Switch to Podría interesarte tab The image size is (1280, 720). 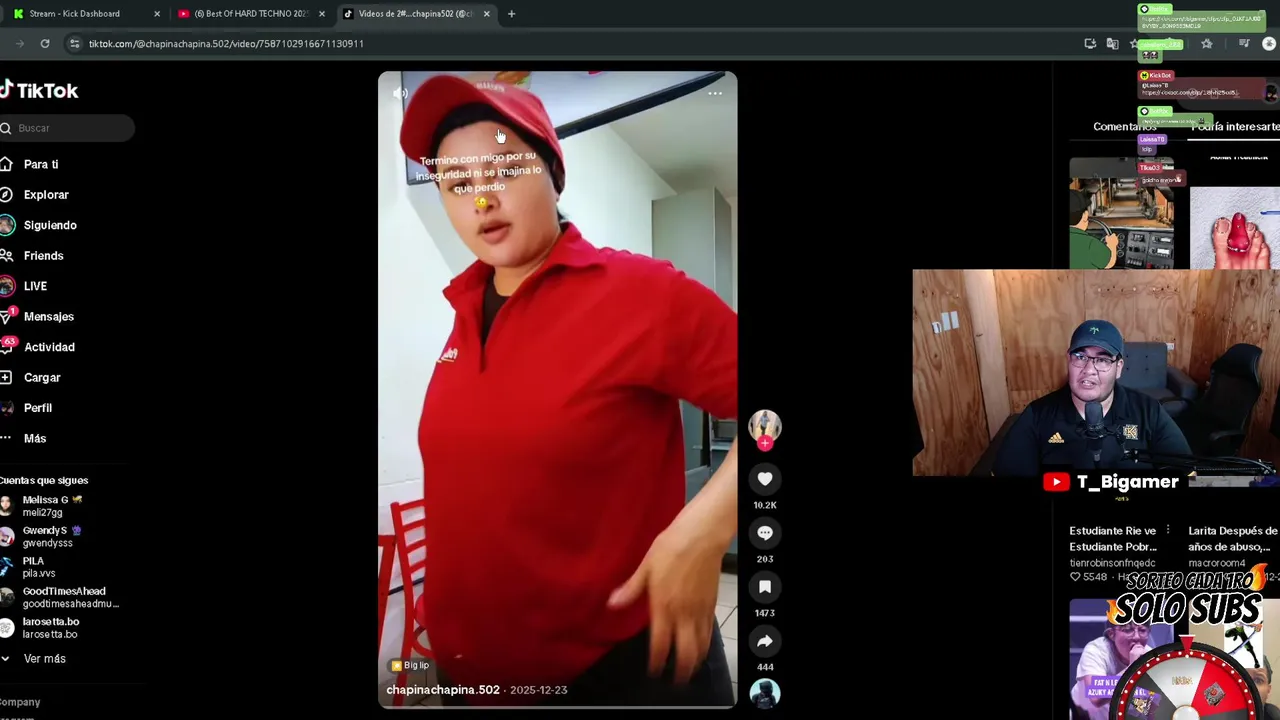(1235, 127)
